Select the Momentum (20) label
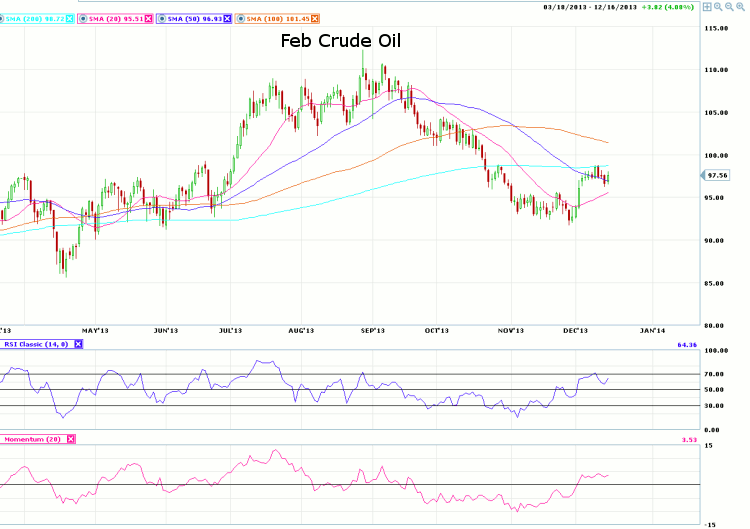This screenshot has height=529, width=750. 32,439
